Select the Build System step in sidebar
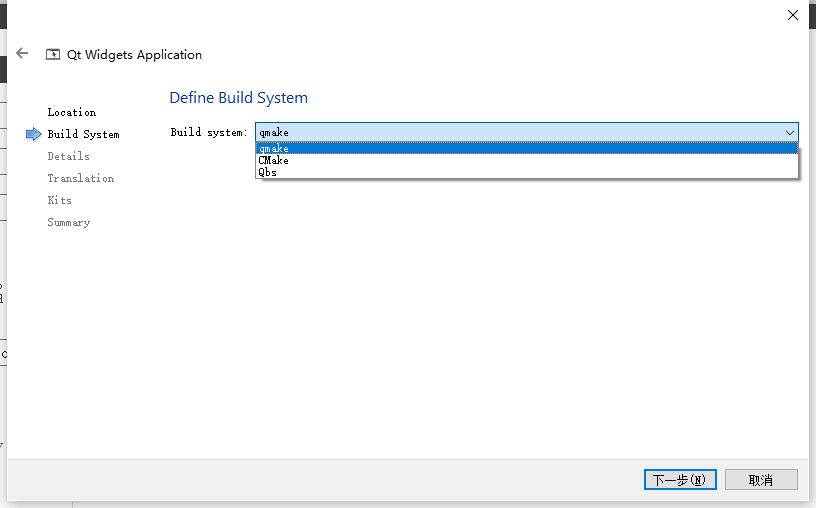This screenshot has height=508, width=816. pyautogui.click(x=83, y=134)
